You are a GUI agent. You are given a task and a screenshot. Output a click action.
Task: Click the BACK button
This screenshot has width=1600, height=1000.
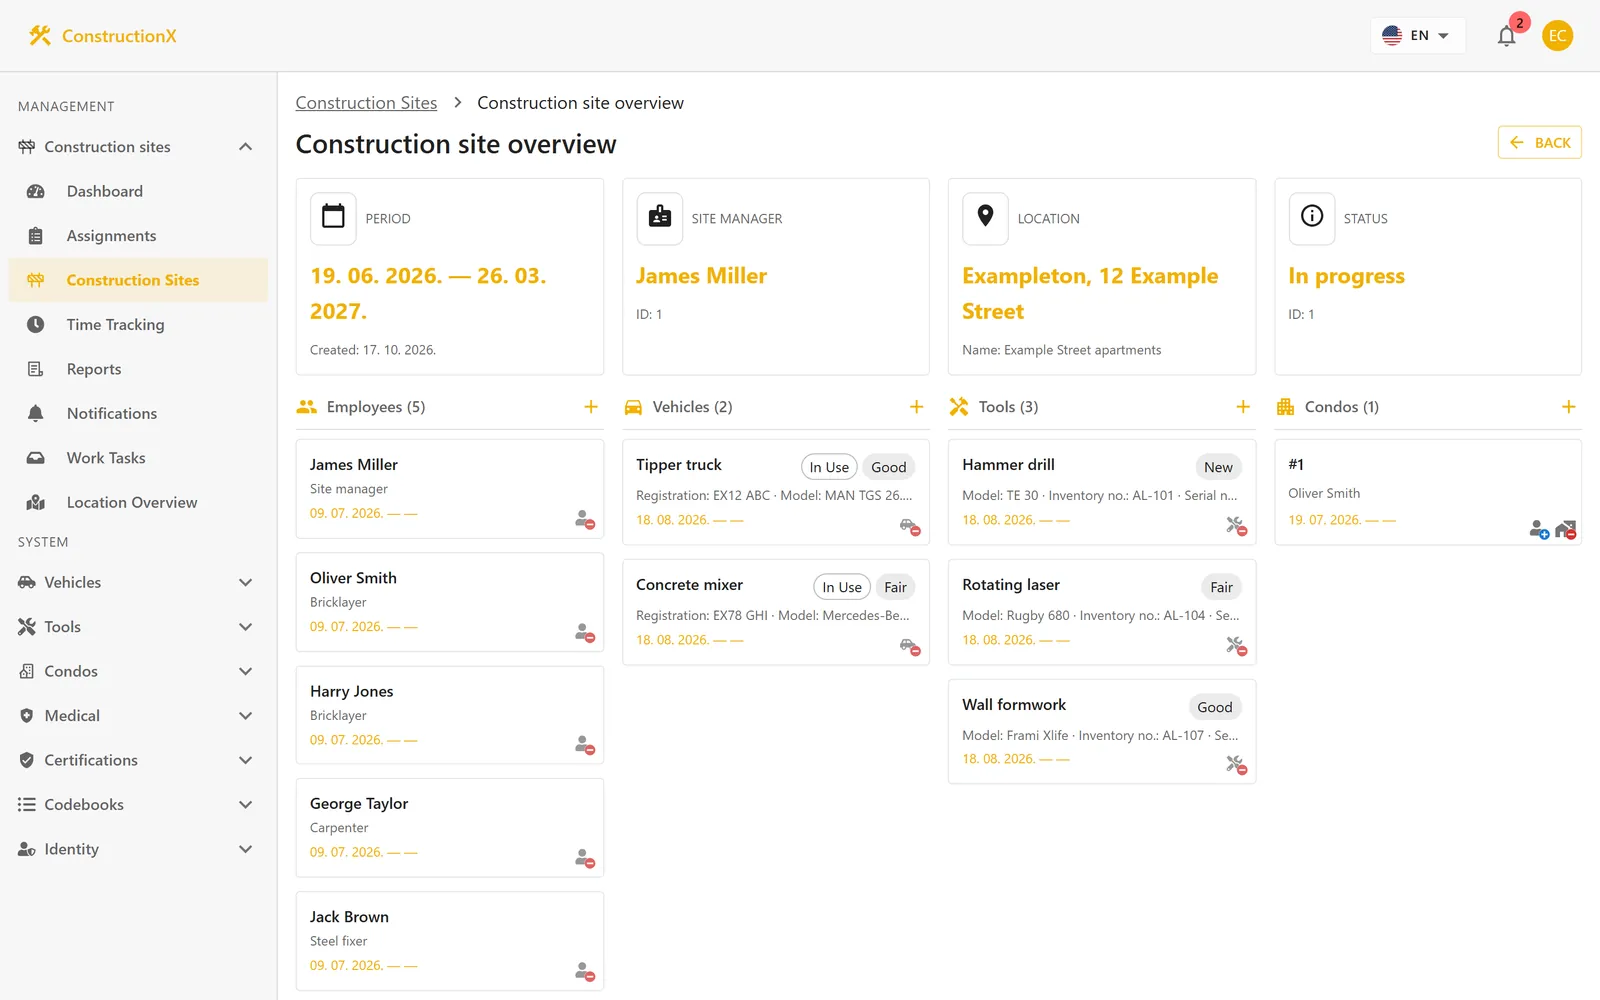pos(1539,143)
